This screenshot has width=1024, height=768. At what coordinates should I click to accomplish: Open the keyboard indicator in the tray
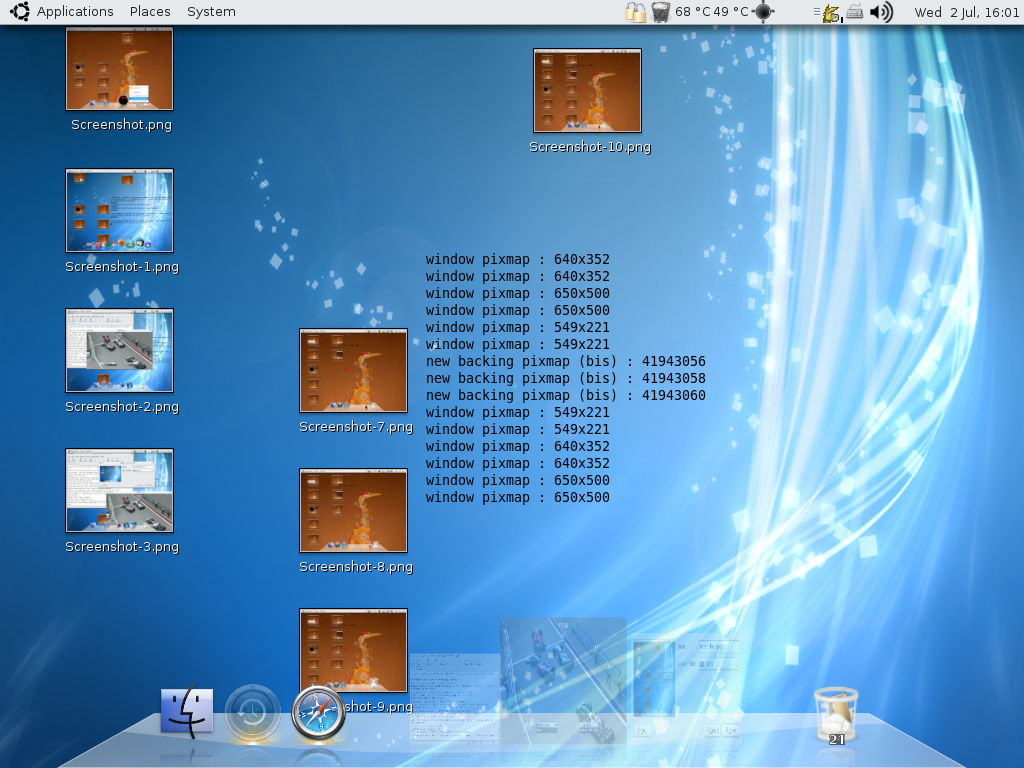click(x=854, y=12)
